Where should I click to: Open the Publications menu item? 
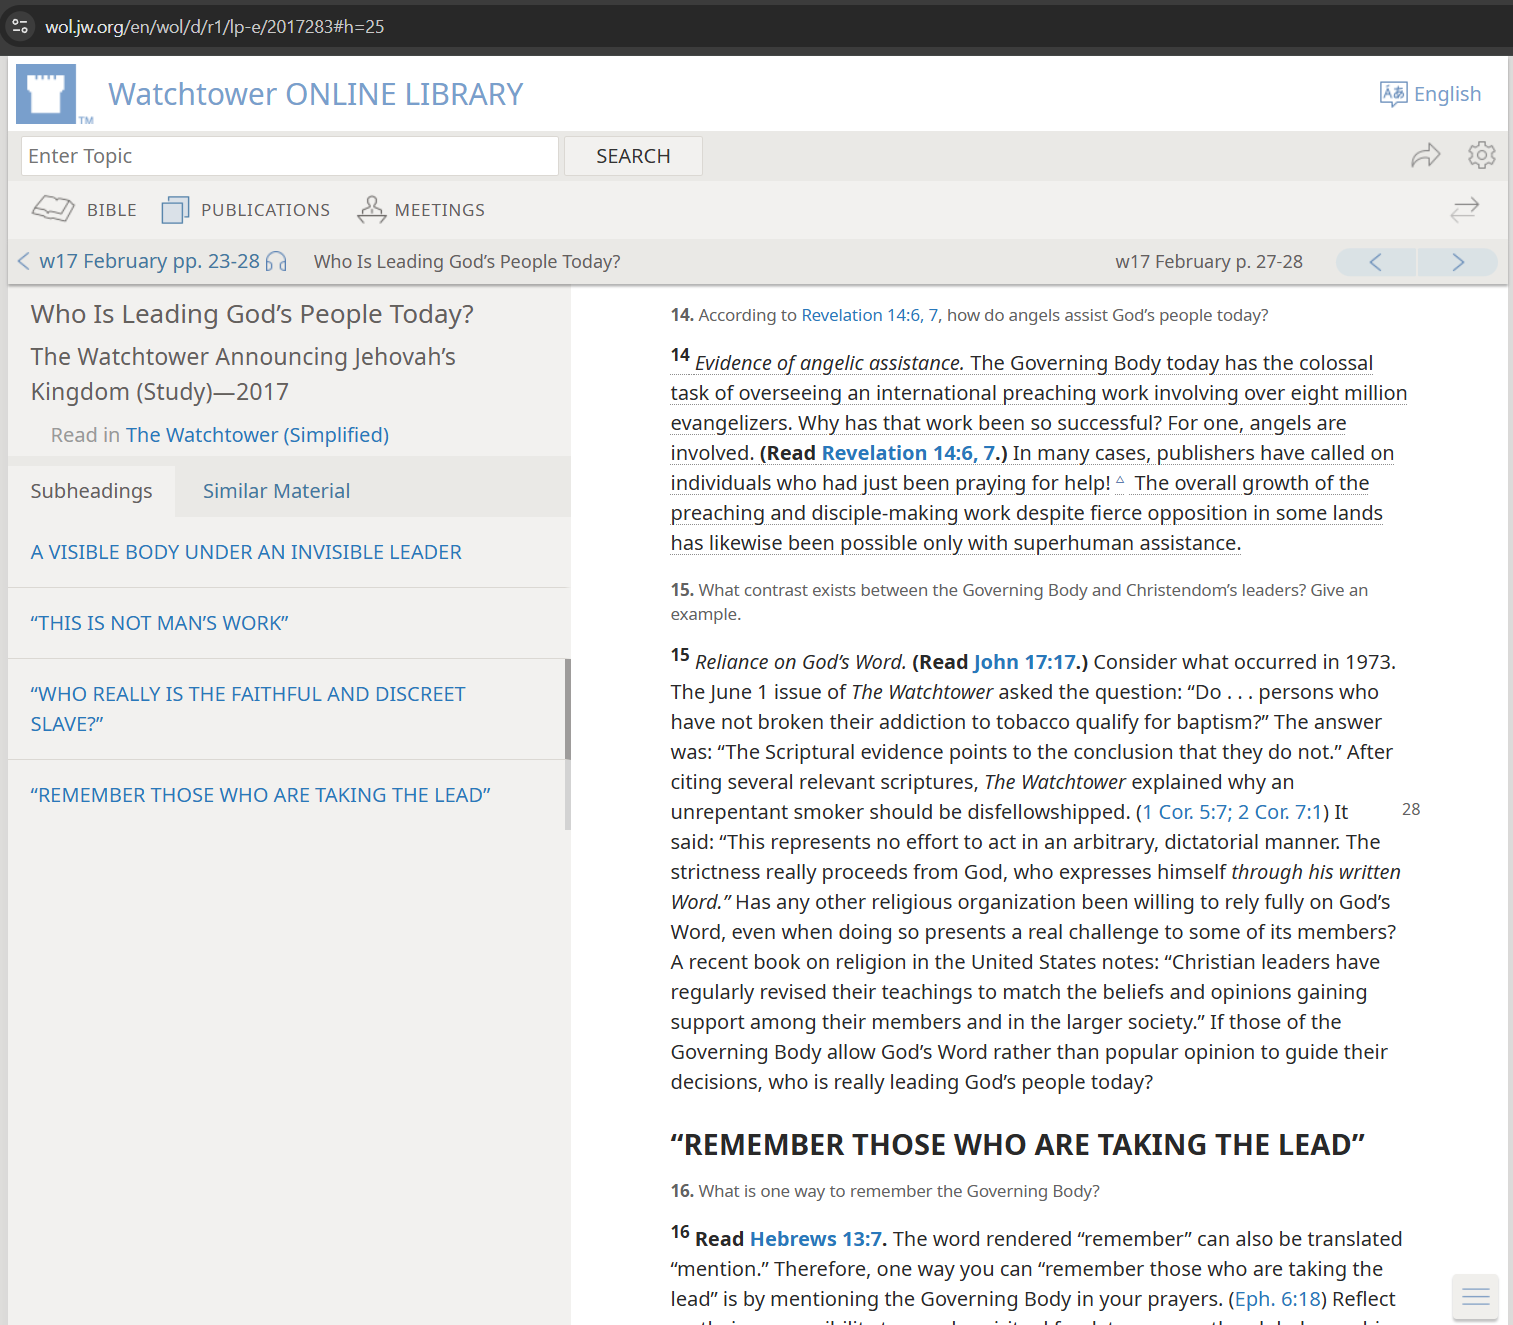tap(246, 210)
